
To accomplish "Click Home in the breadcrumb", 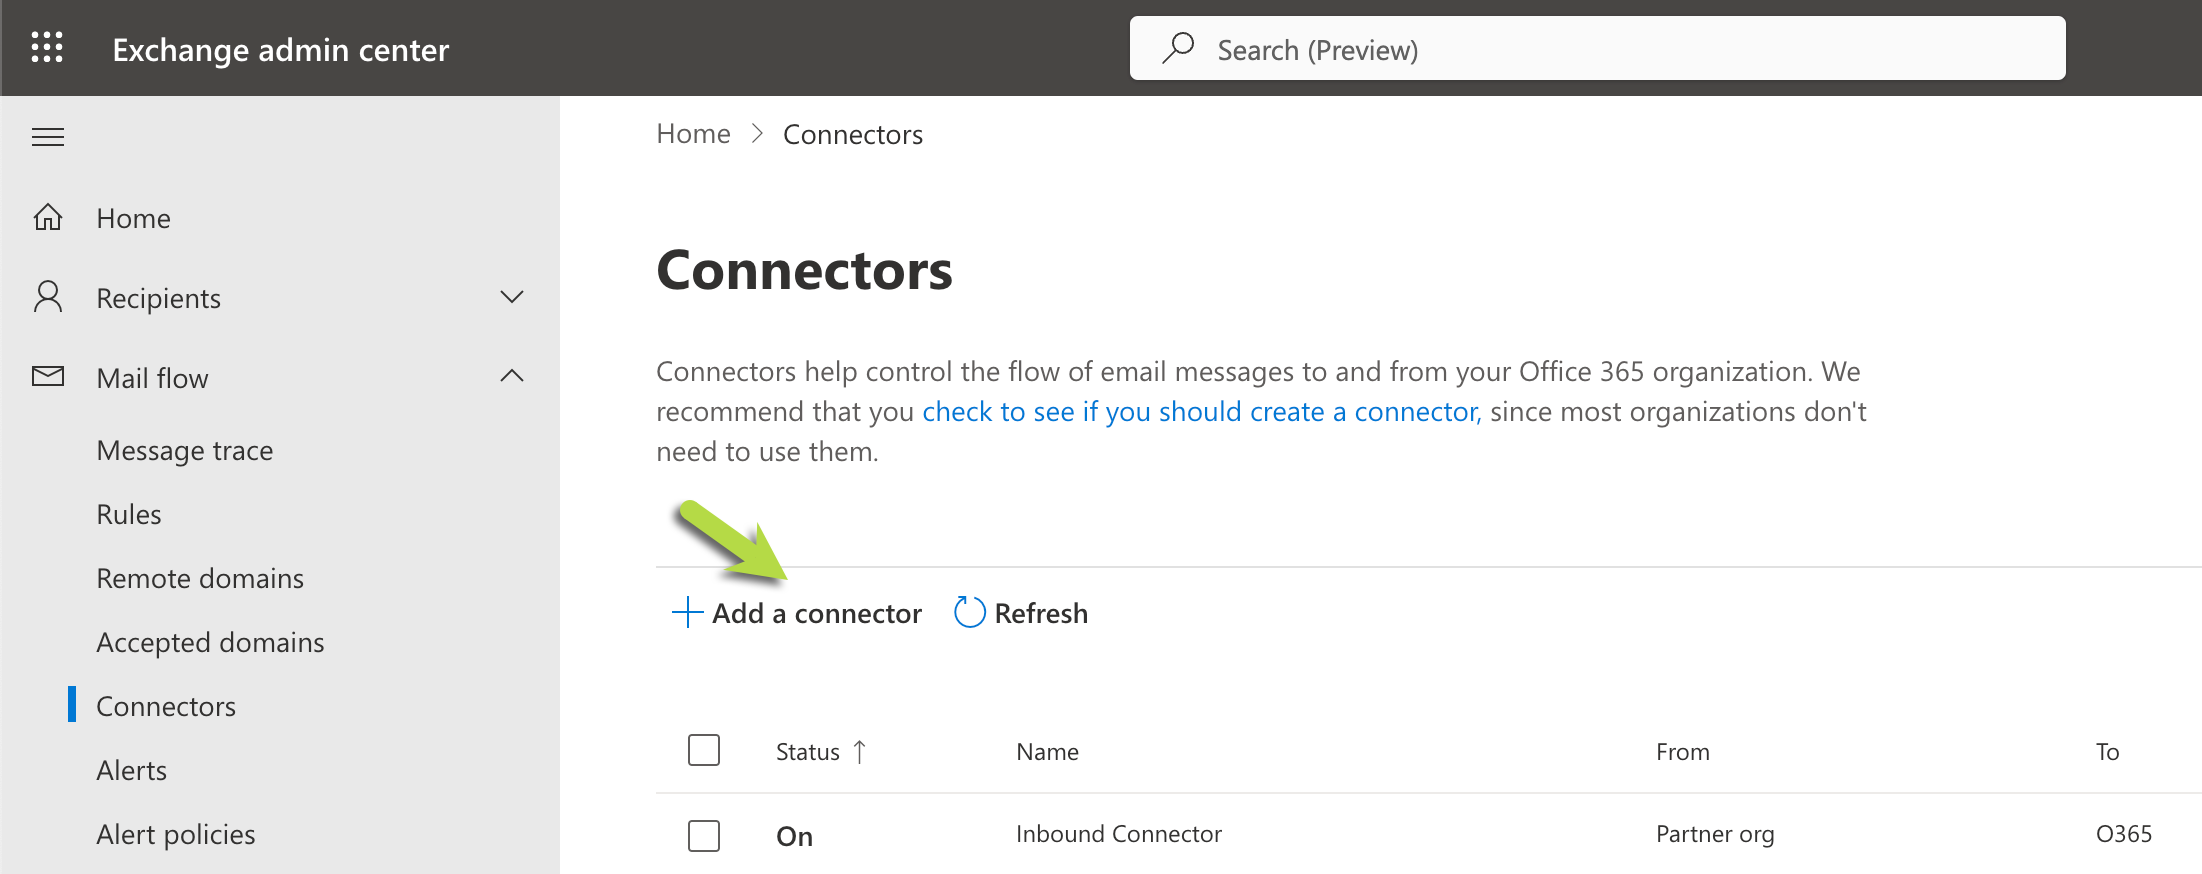I will point(693,133).
